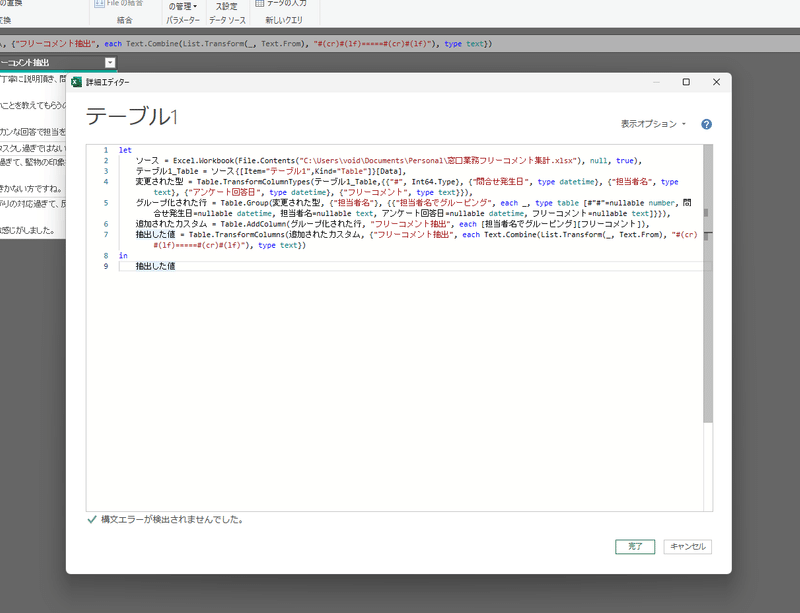Screen dimensions: 800x613
Task: Click the File の結合 icon in the ribbon
Action: point(99,3)
